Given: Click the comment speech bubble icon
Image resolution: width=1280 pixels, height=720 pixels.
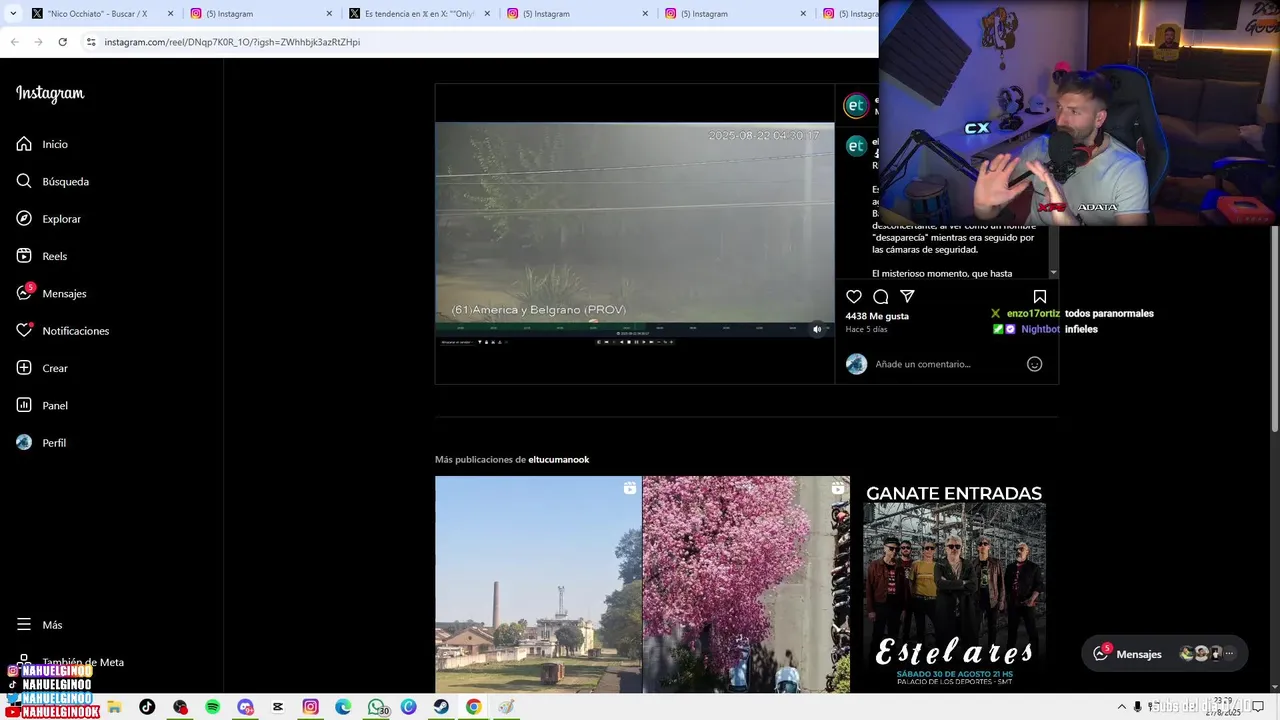Looking at the screenshot, I should pos(881,297).
